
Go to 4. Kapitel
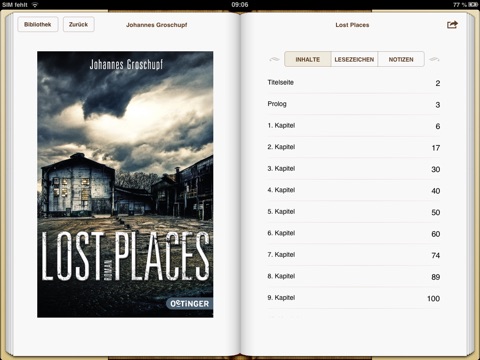click(x=354, y=190)
